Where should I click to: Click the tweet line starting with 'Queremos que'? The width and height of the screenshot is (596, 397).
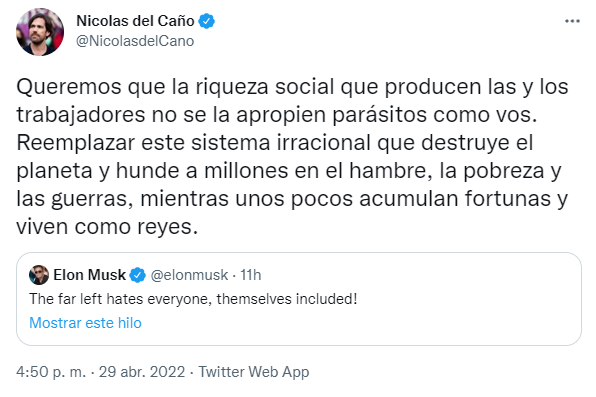pos(292,87)
